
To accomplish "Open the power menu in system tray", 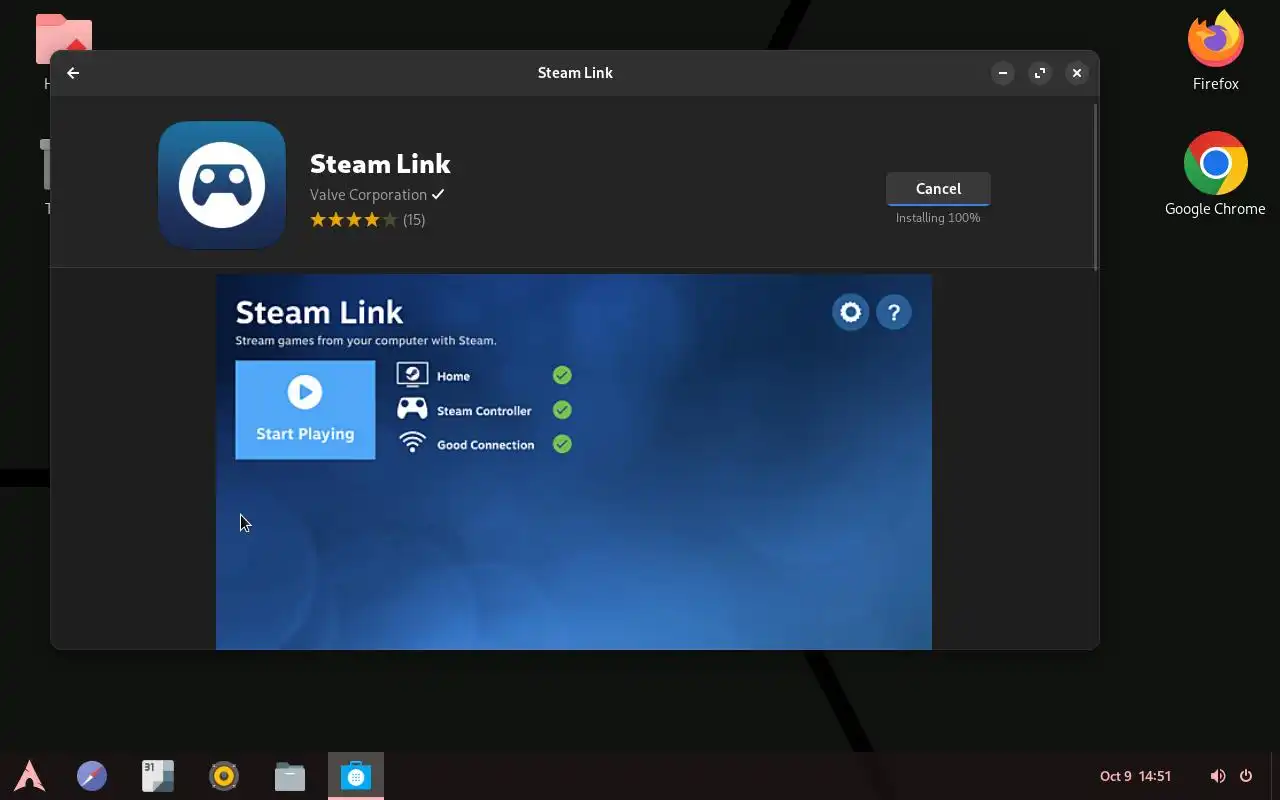I will [1246, 776].
